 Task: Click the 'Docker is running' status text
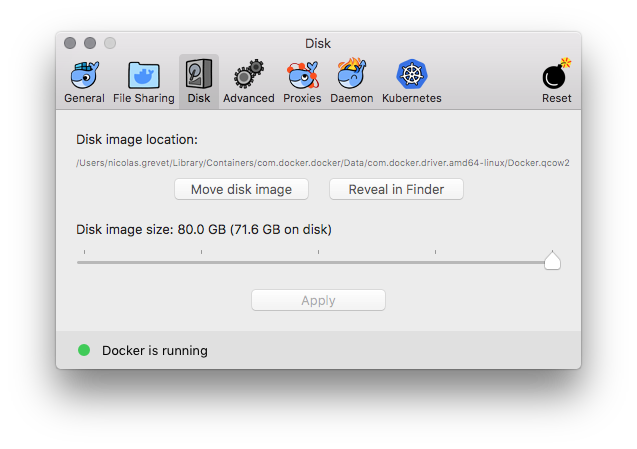pyautogui.click(x=155, y=351)
